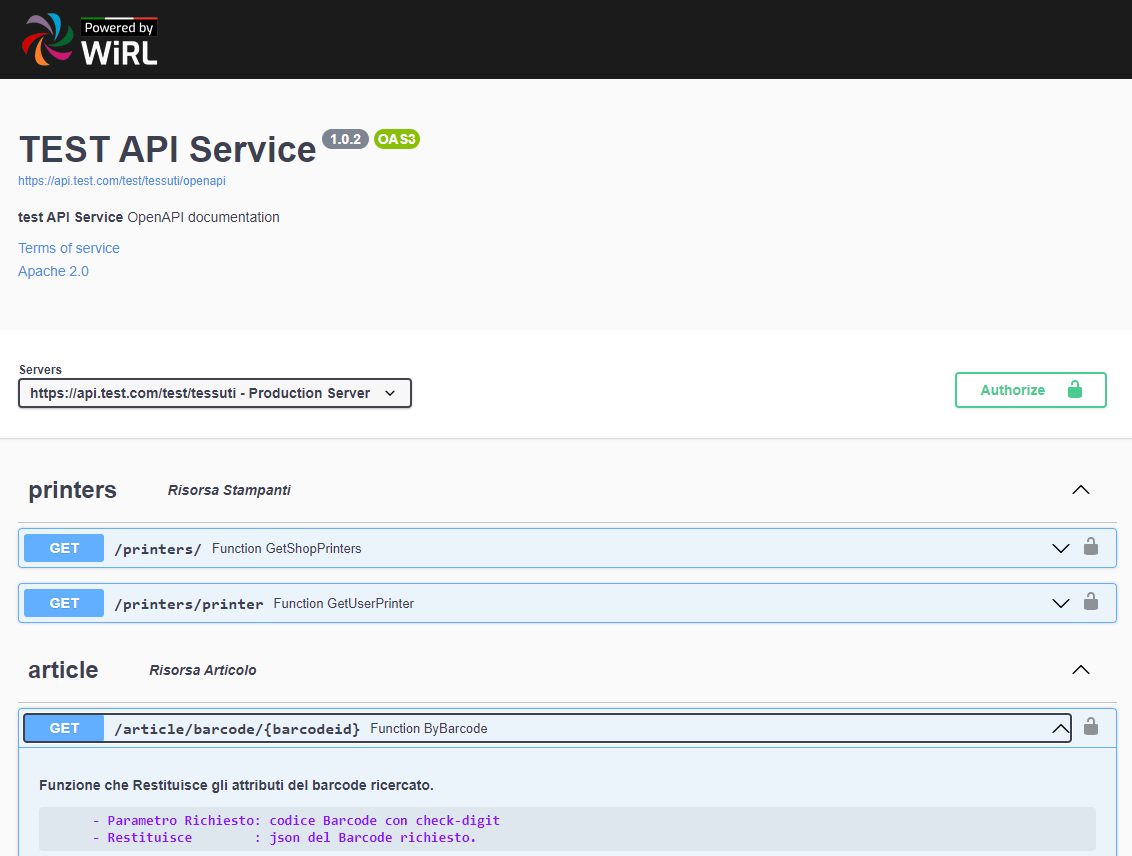Expand the /printers/ GET operation chevron
The image size is (1132, 856).
[x=1061, y=548]
